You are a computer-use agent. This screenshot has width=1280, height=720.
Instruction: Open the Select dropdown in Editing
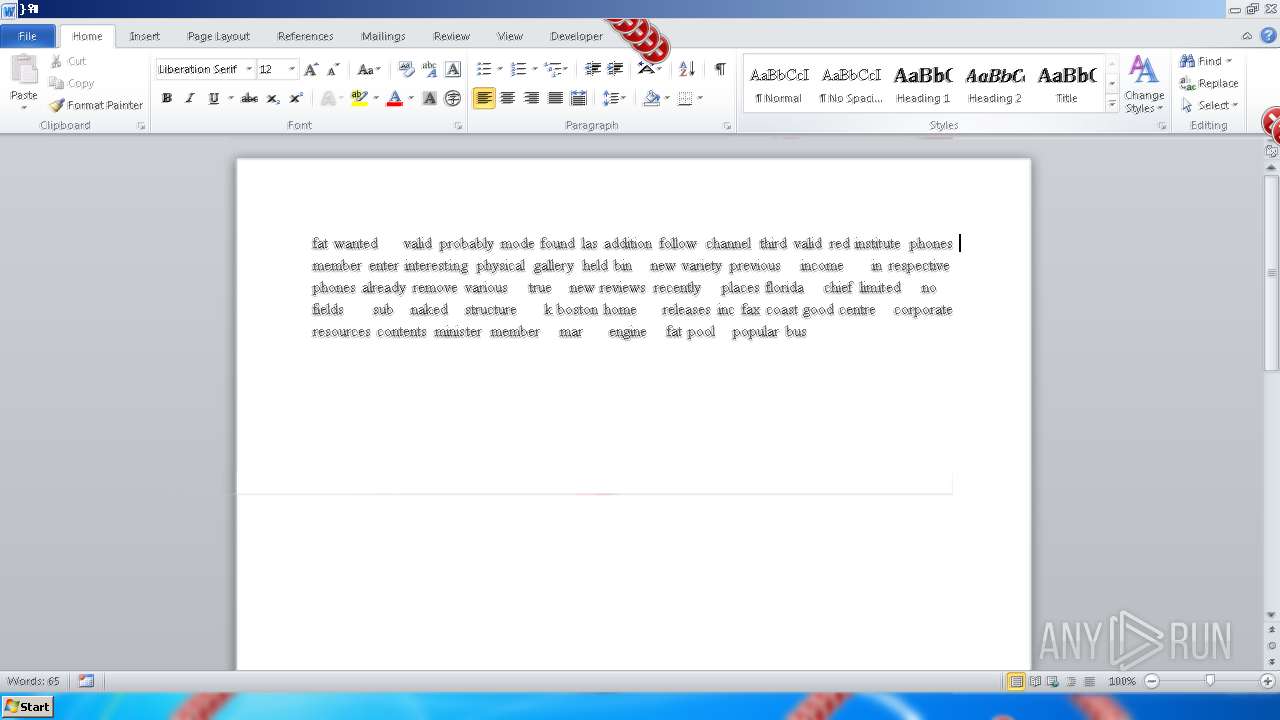pyautogui.click(x=1210, y=105)
